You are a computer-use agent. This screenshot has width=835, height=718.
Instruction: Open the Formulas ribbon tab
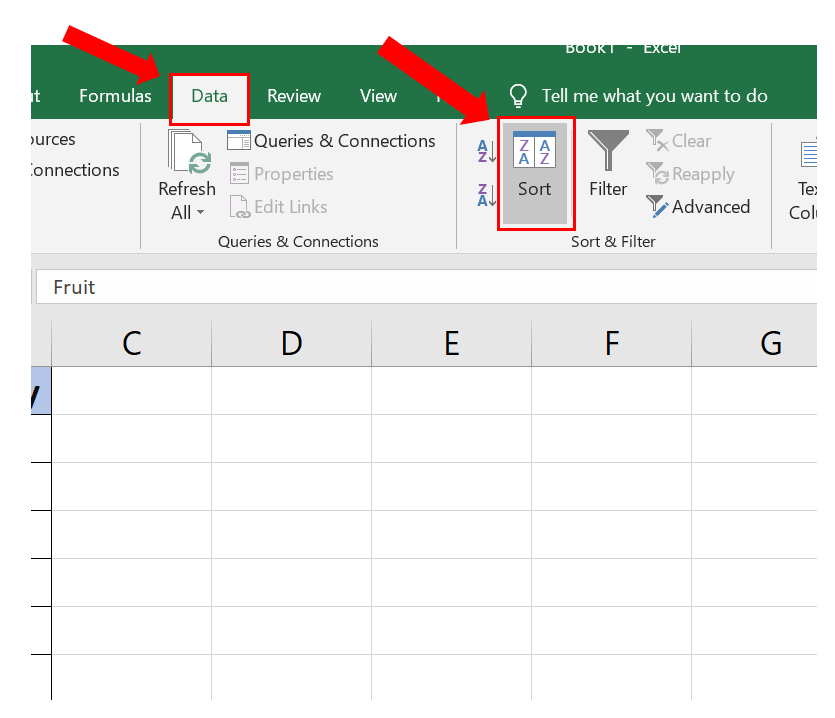click(x=115, y=96)
